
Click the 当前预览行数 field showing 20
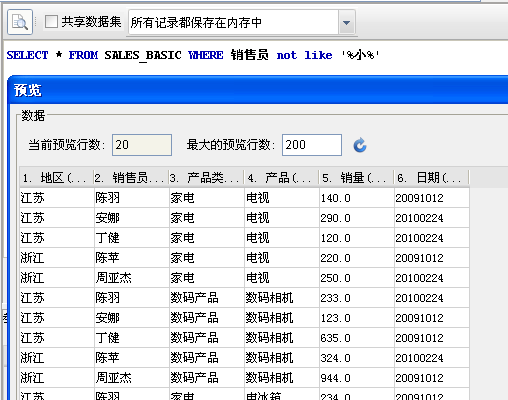(142, 145)
